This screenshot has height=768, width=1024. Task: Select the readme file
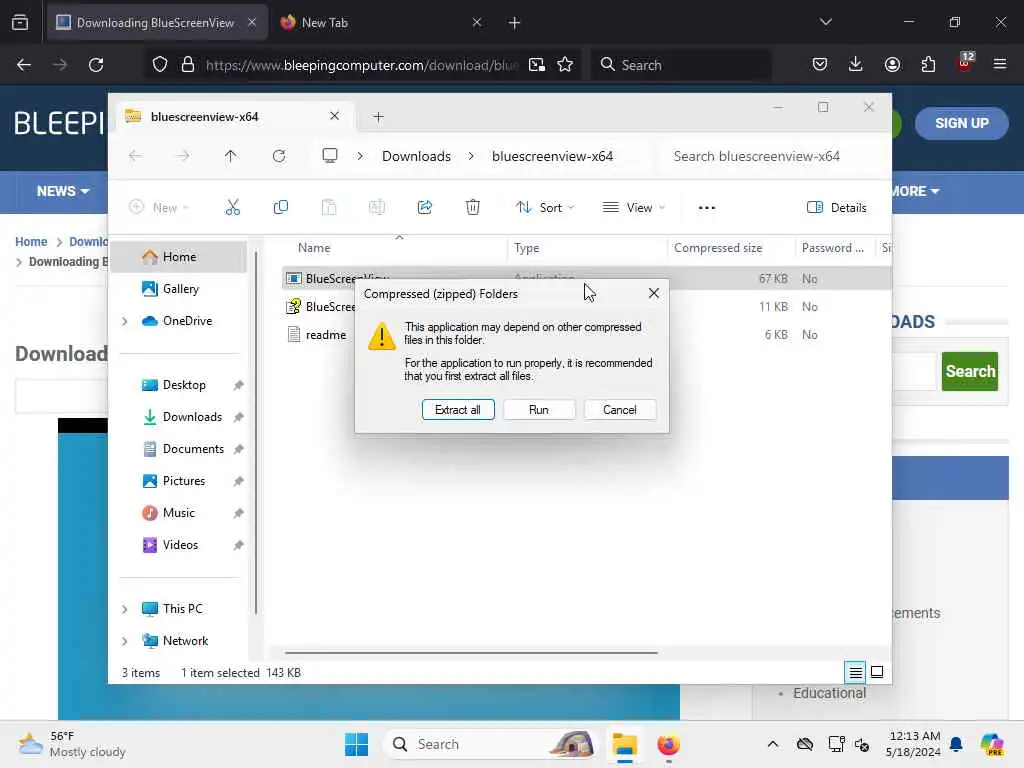(325, 334)
